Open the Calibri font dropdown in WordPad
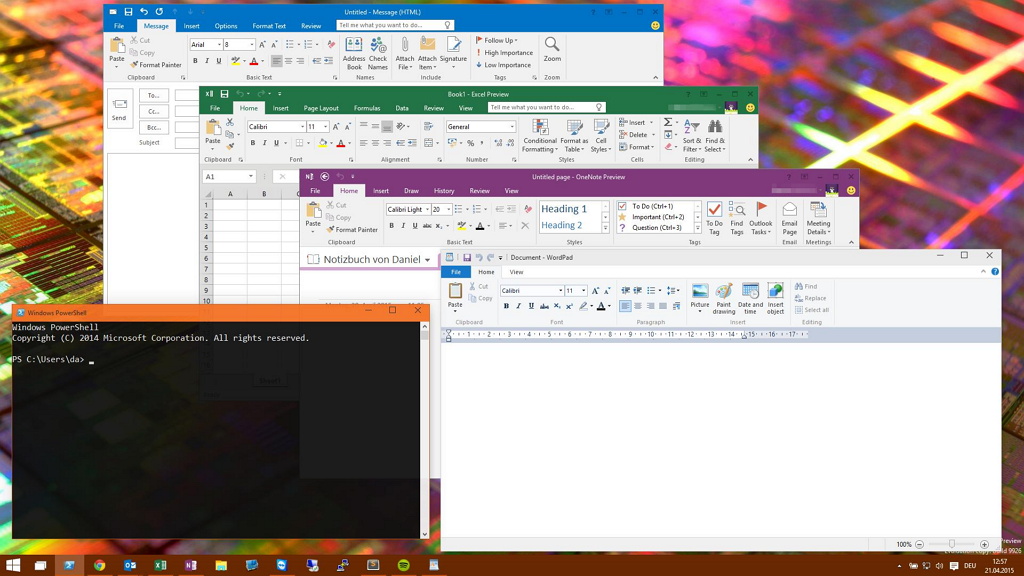Screen dimensions: 1024x576 tap(560, 291)
